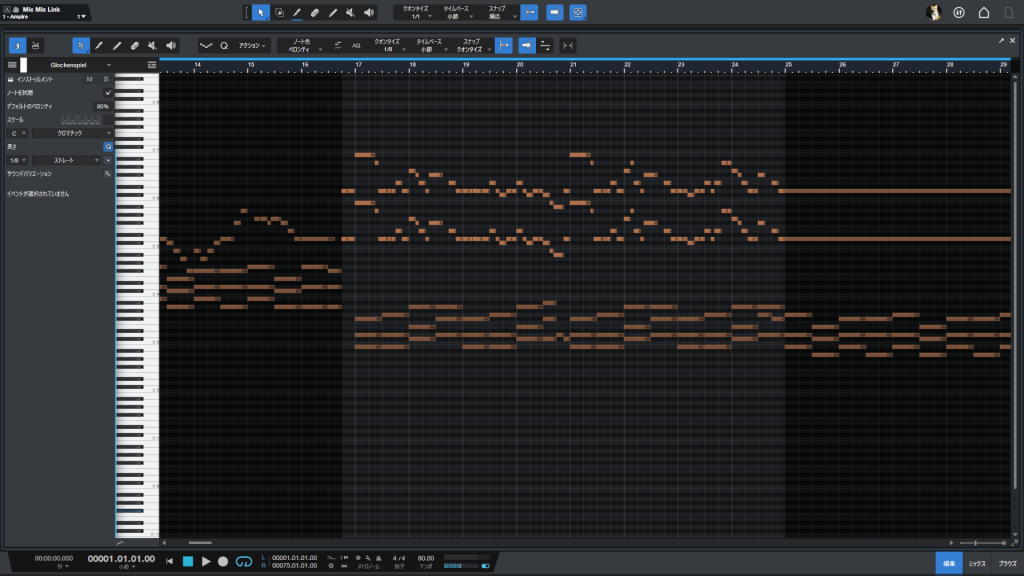Expand the クロマチック scale type dropdown
Image resolution: width=1024 pixels, height=576 pixels.
pos(73,132)
